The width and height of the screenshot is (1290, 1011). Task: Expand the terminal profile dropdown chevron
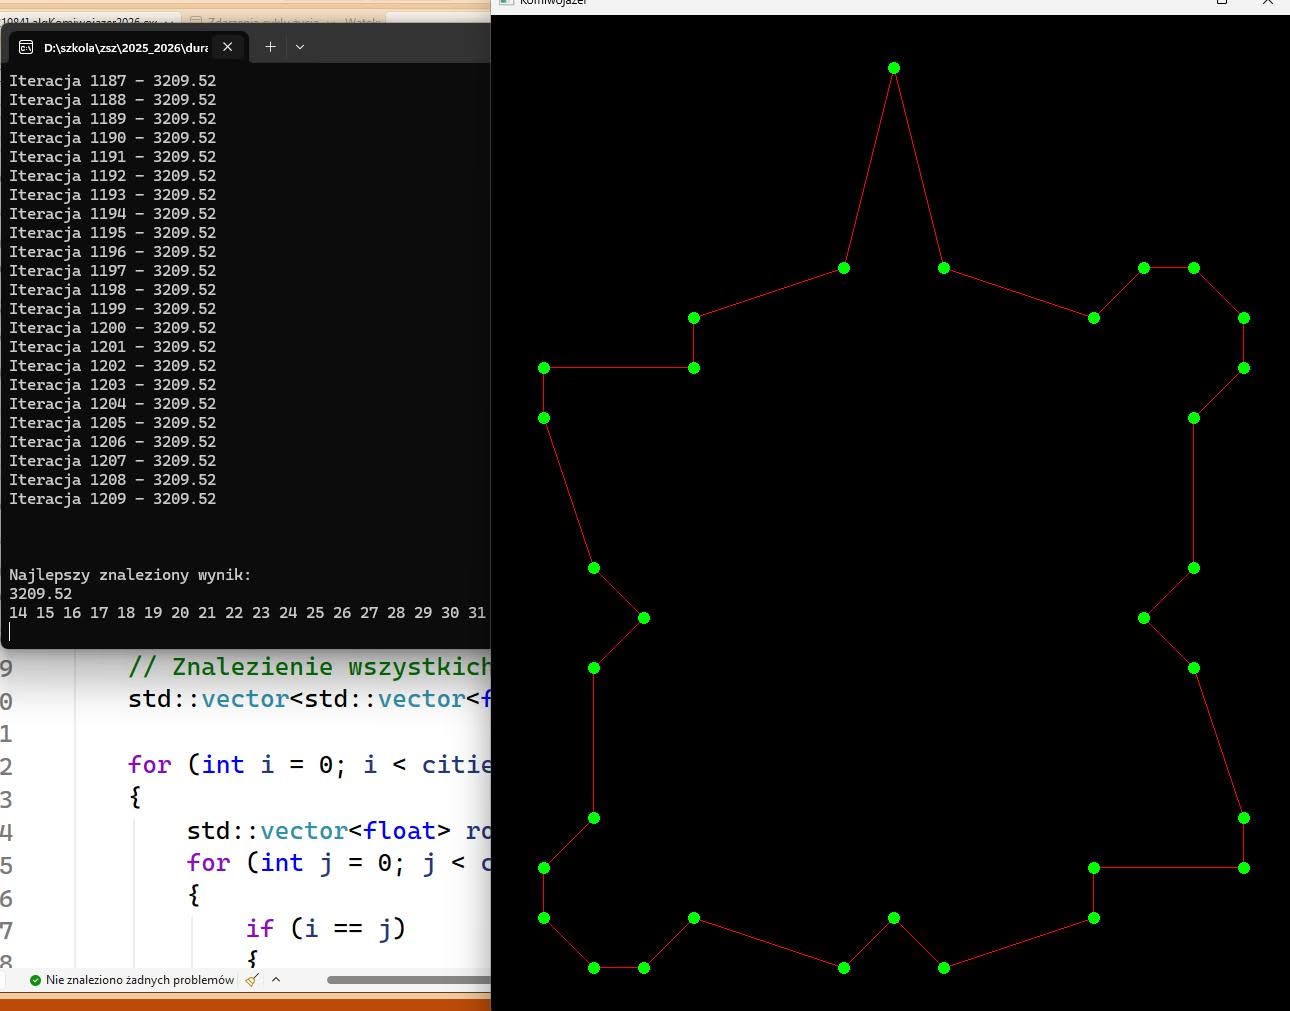(x=299, y=46)
